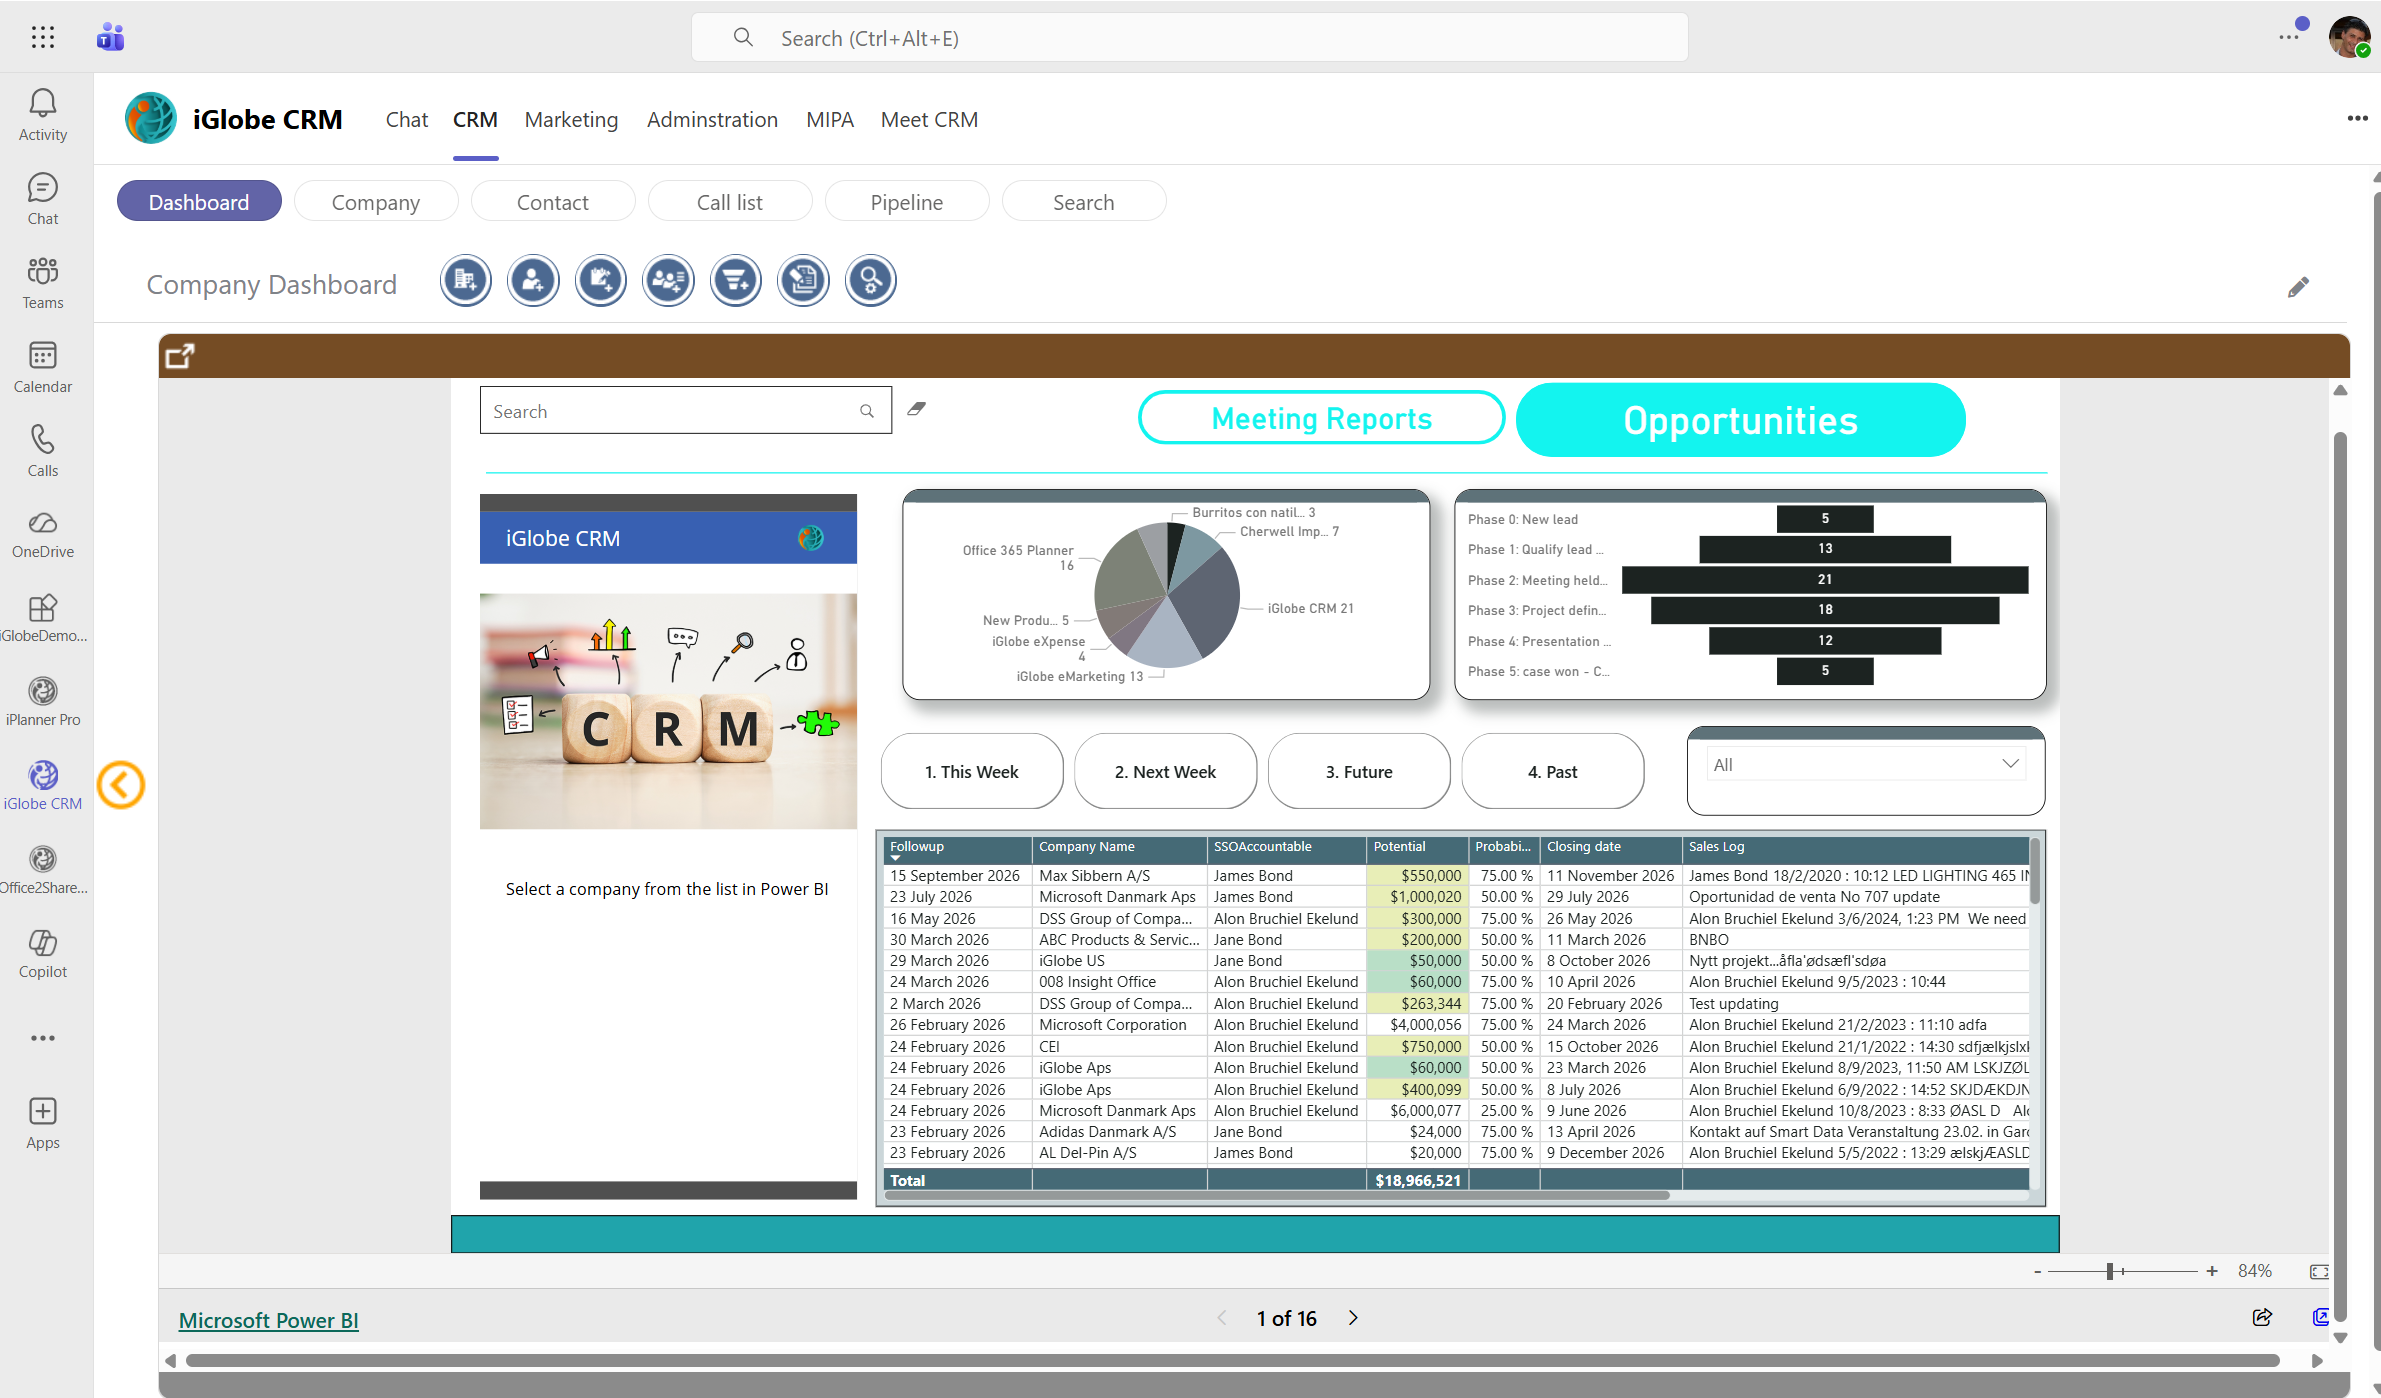Click the add opportunity funnel icon

(736, 281)
